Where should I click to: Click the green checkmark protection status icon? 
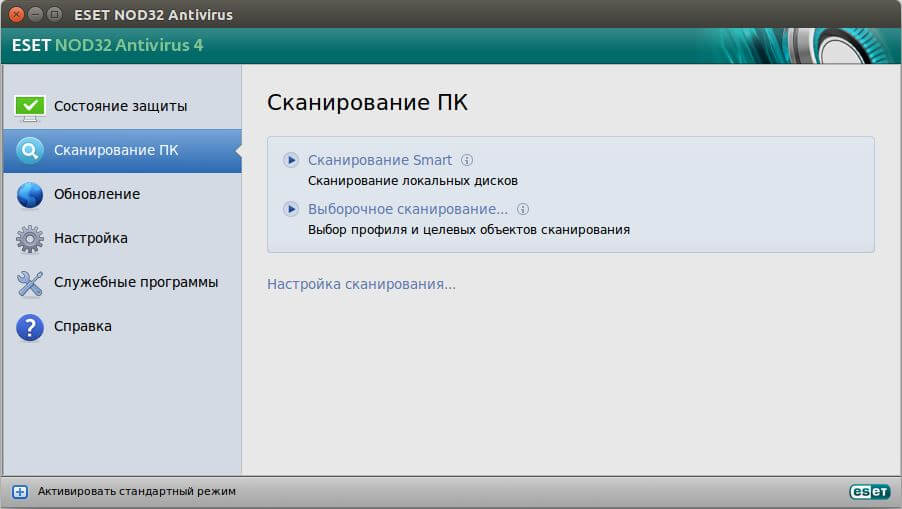click(x=29, y=108)
